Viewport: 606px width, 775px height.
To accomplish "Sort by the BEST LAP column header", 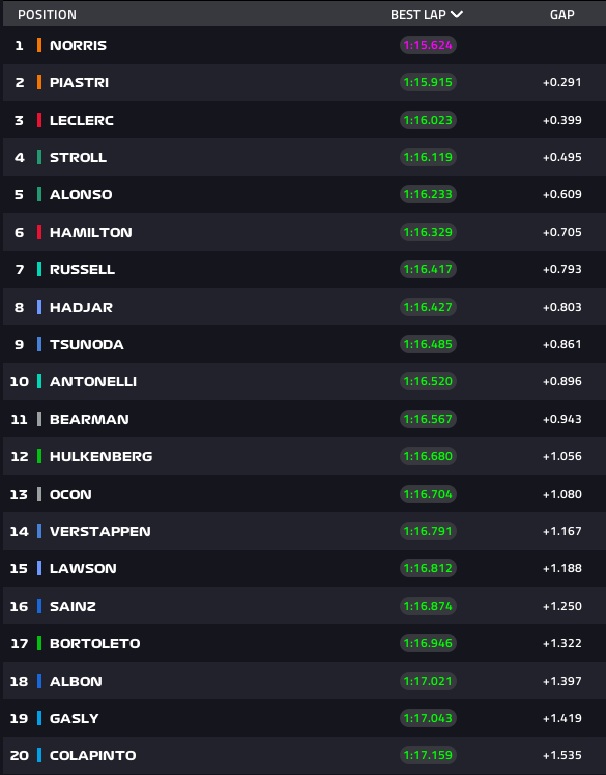I will tap(419, 15).
